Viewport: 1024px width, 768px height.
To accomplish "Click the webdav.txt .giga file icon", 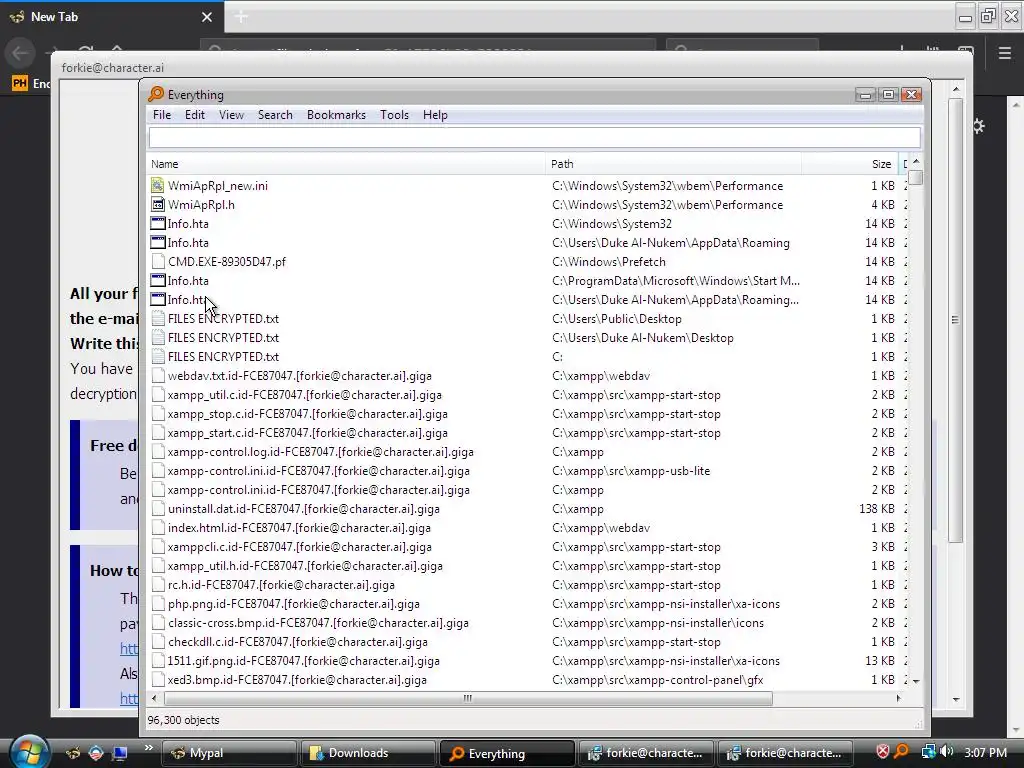I will (157, 376).
